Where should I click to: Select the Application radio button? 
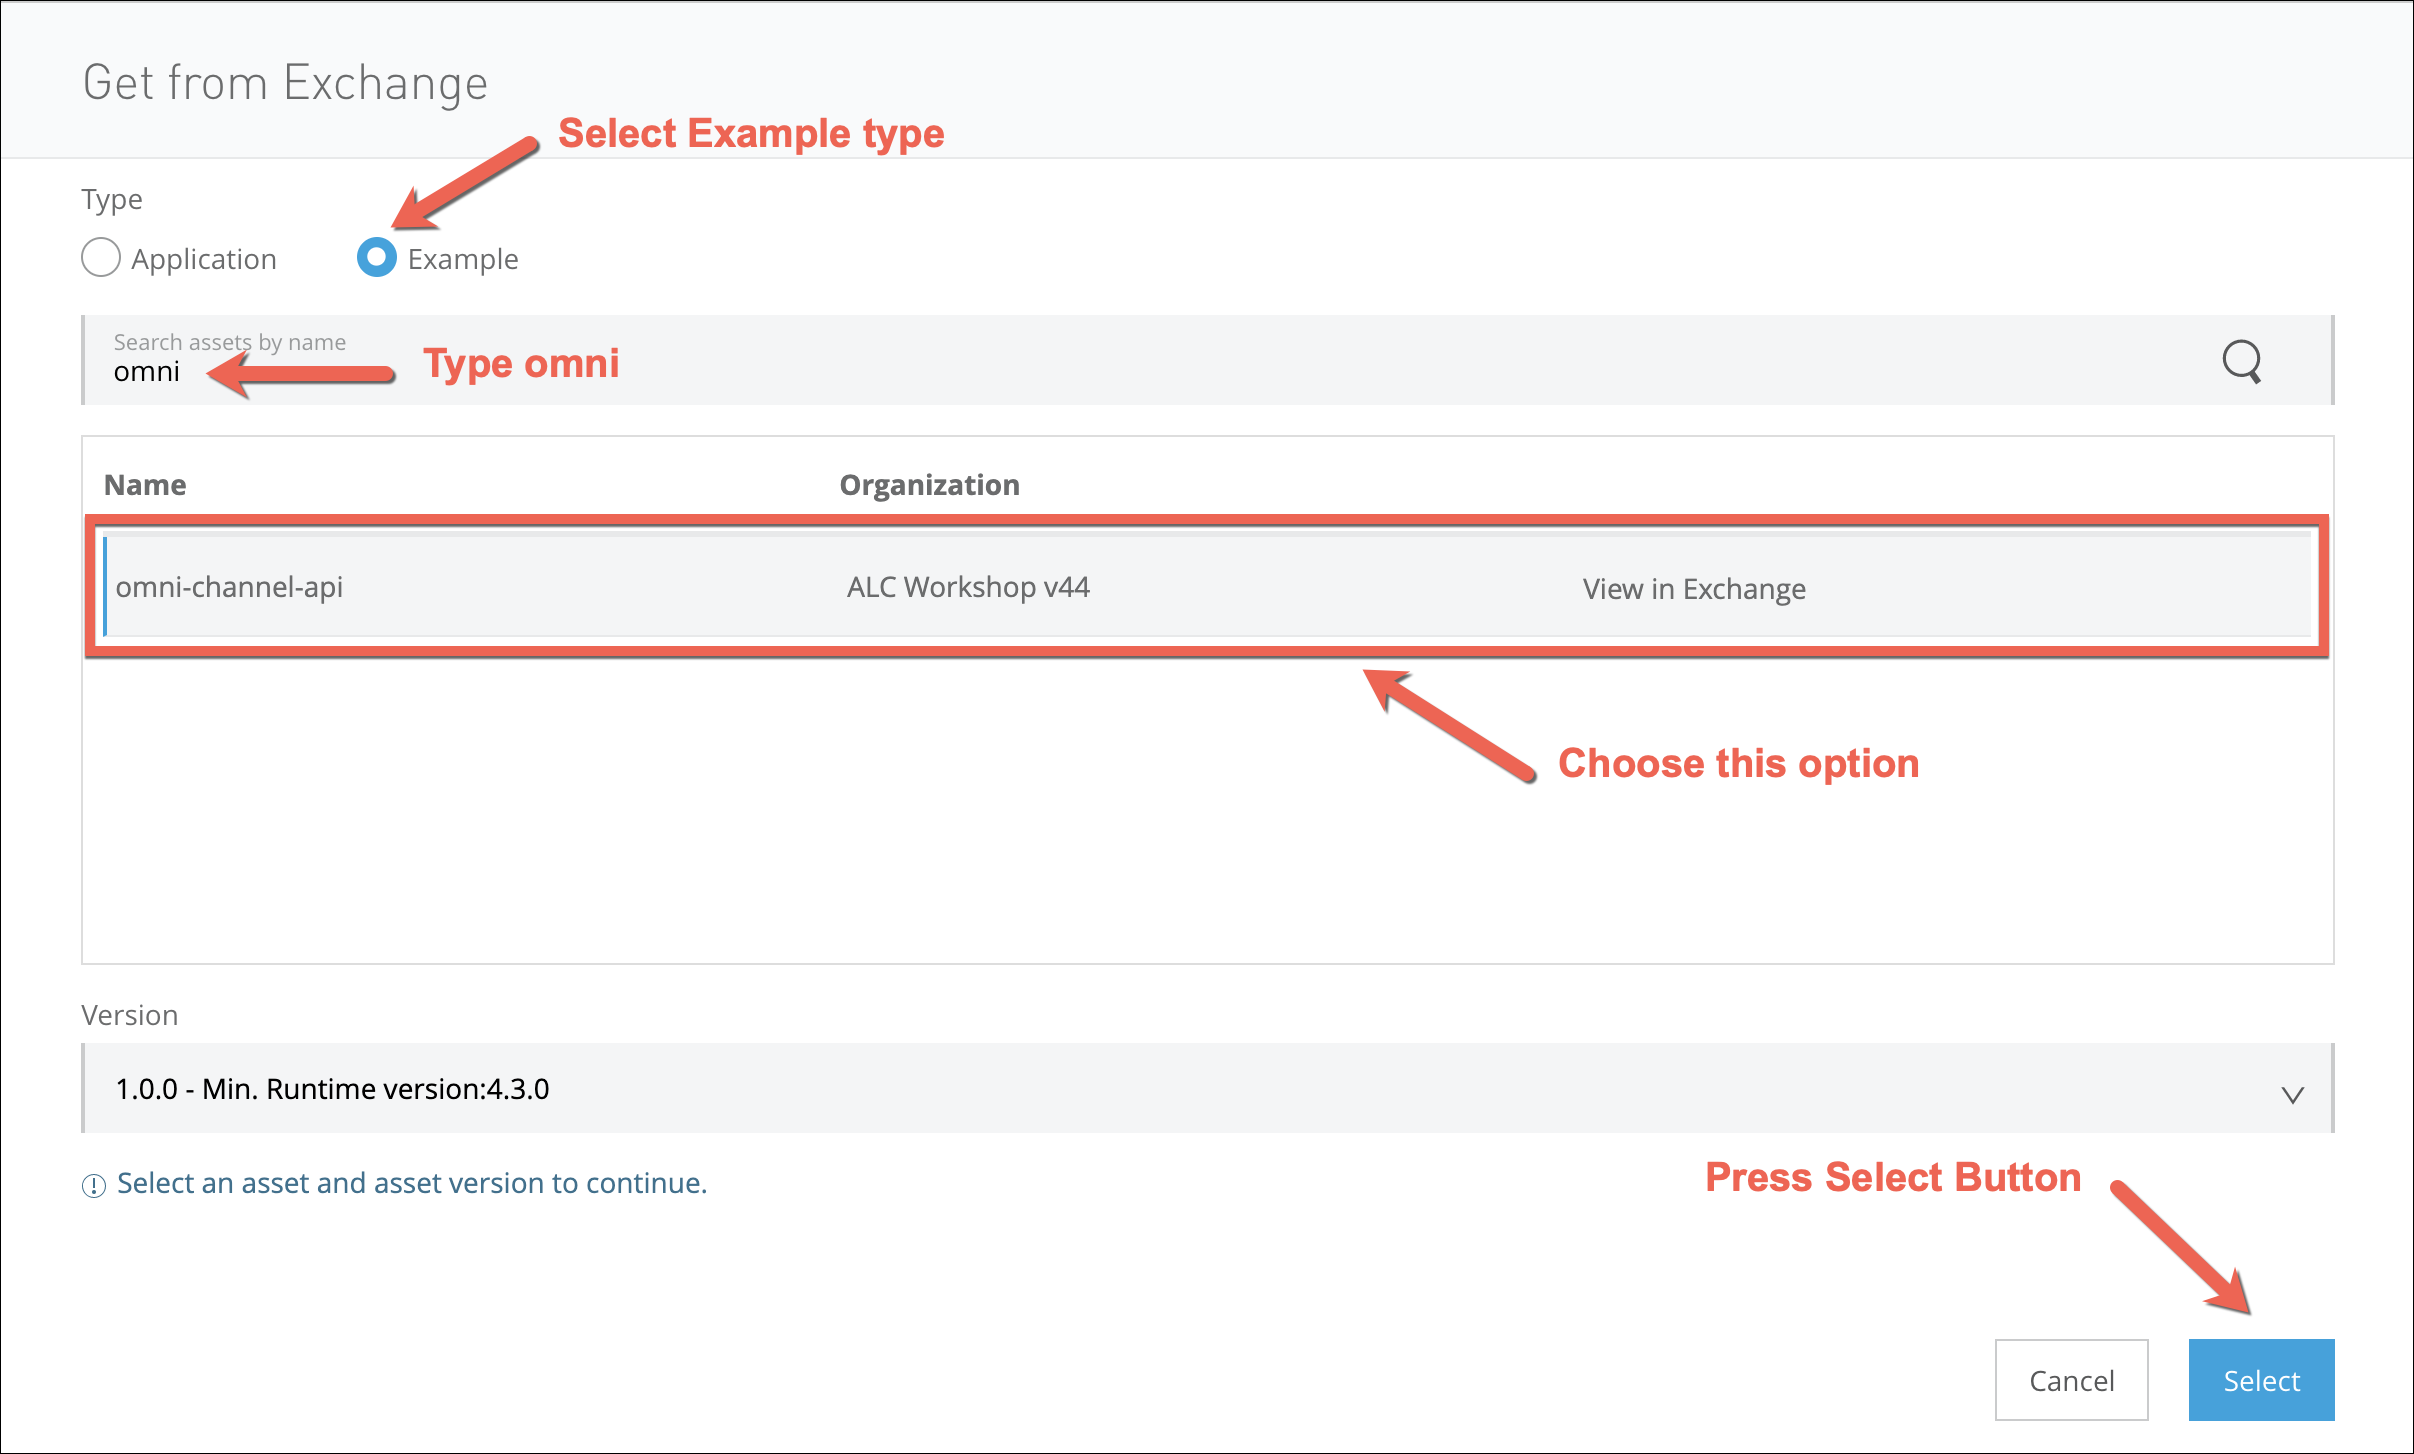101,258
